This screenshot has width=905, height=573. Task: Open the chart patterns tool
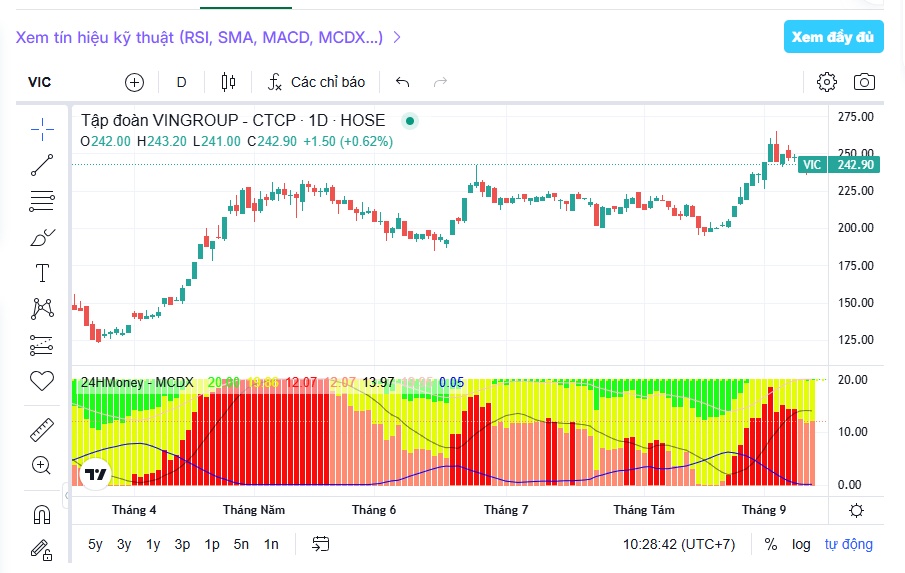click(42, 309)
